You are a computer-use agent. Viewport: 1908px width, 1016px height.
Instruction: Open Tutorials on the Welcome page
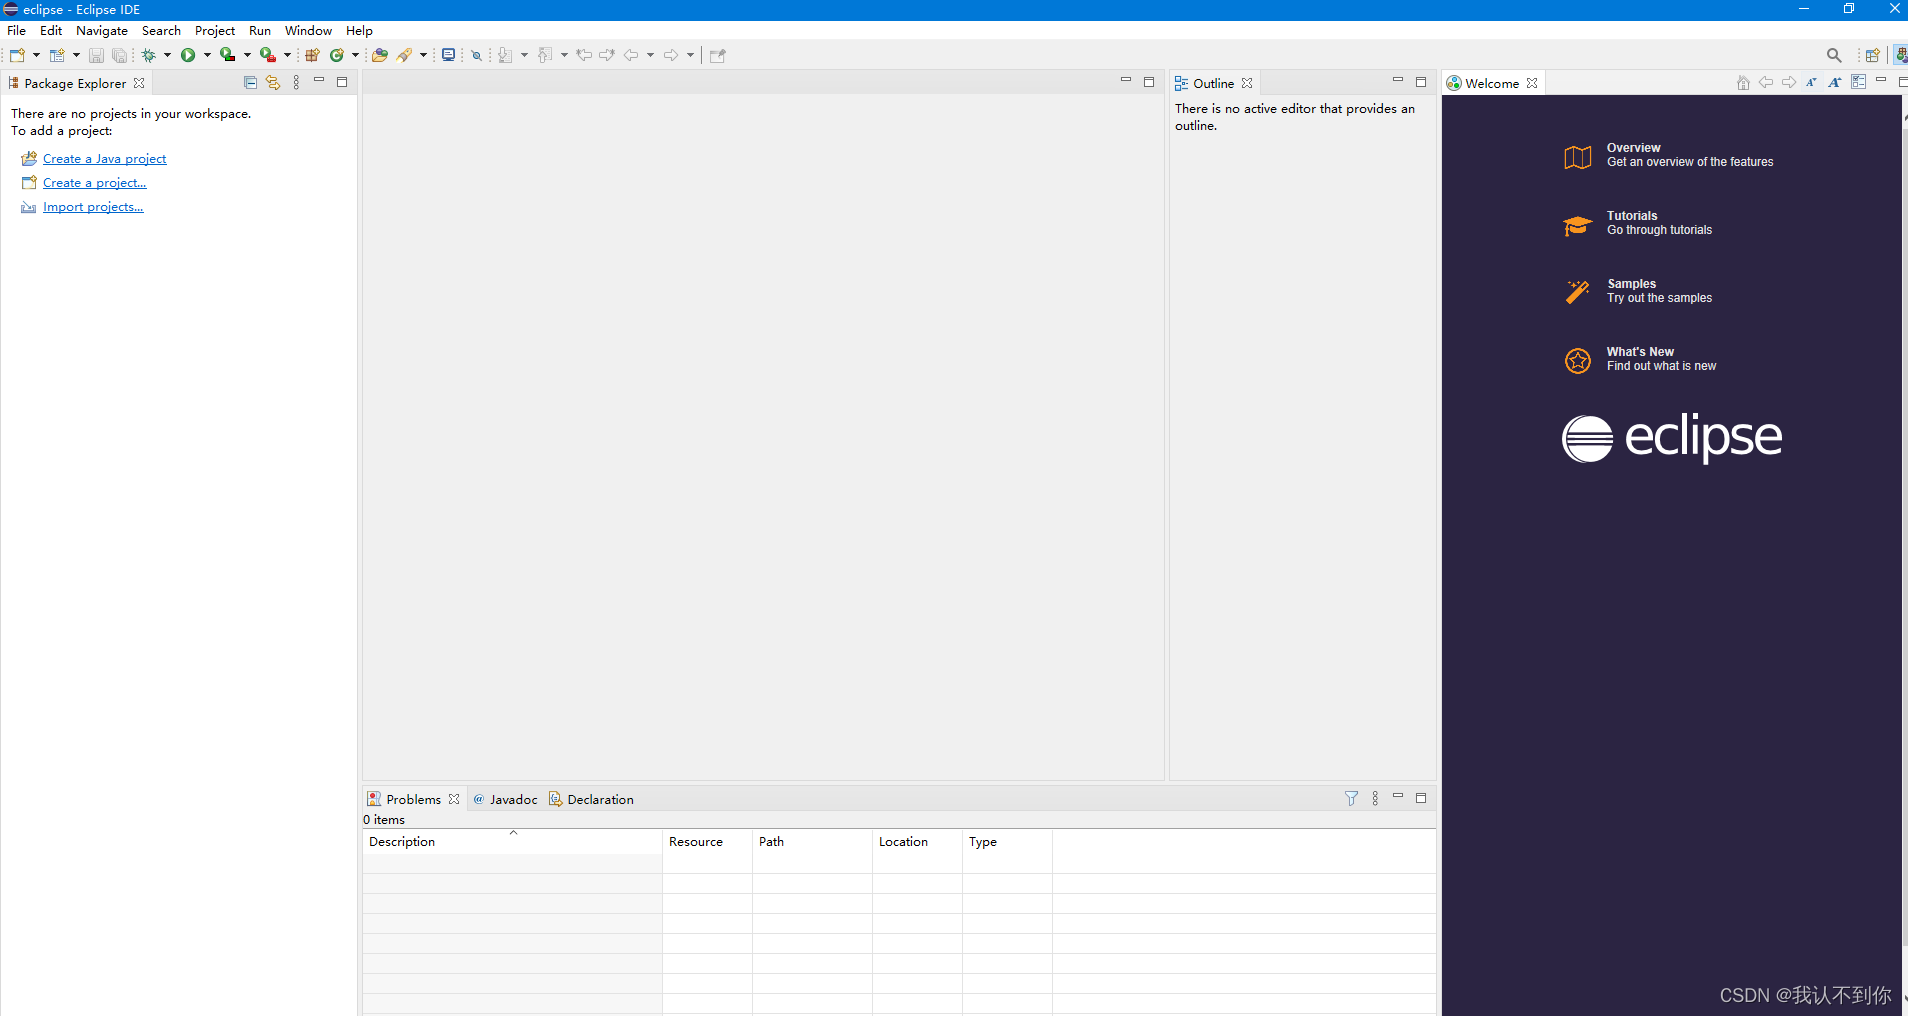[x=1638, y=223]
